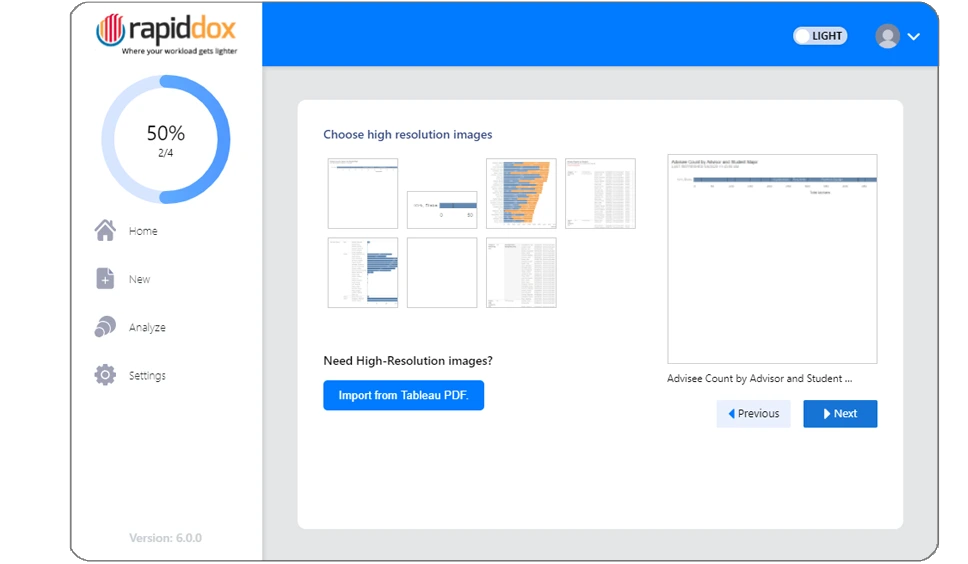This screenshot has height=564, width=968.
Task: Click the Previous button
Action: tap(753, 413)
